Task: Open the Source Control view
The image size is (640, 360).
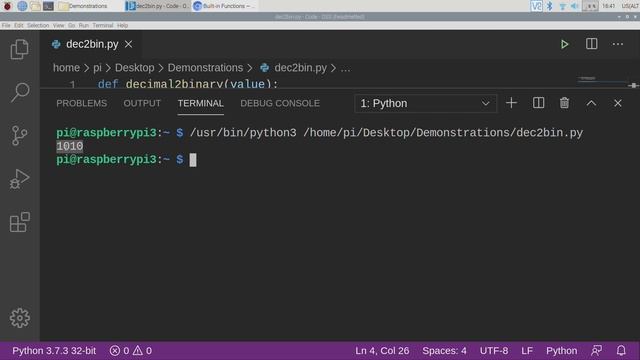Action: click(19, 136)
